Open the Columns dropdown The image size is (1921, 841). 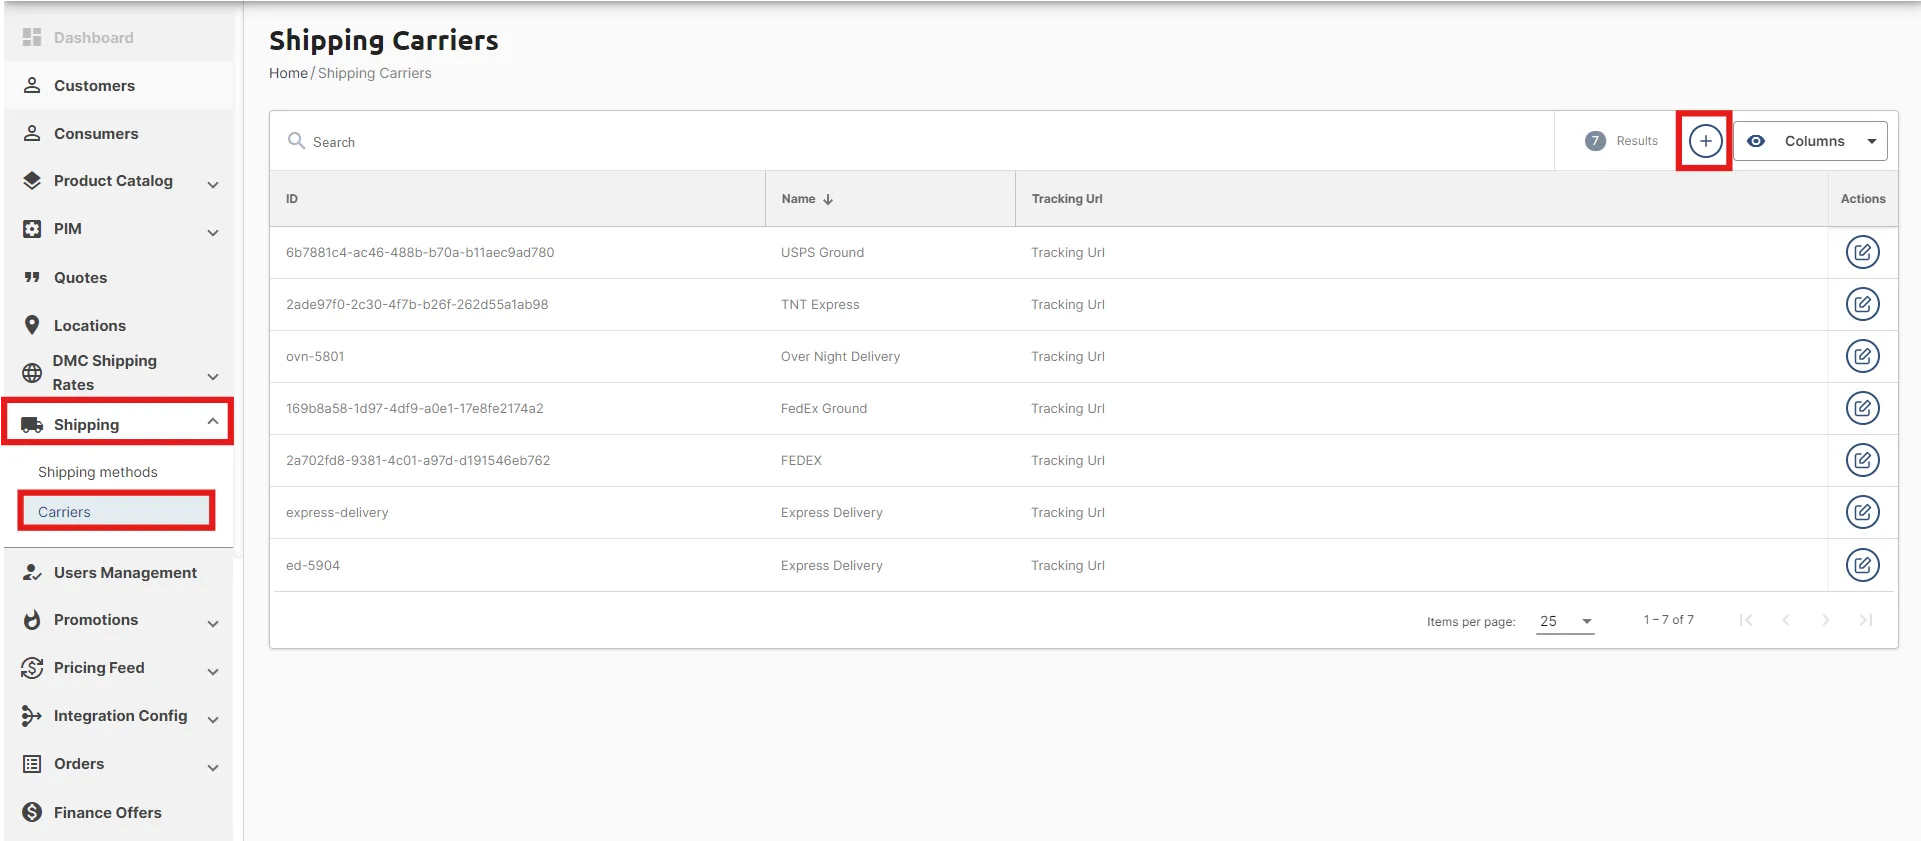tap(1810, 141)
